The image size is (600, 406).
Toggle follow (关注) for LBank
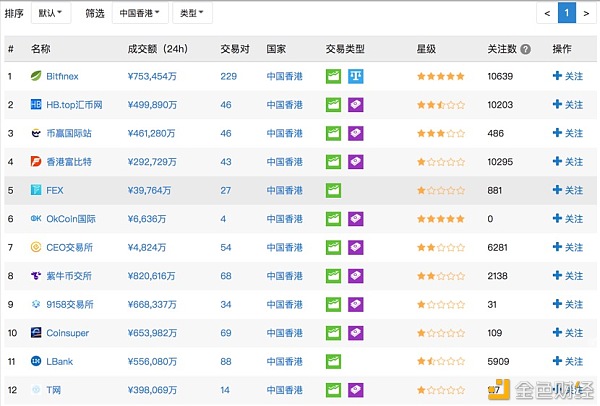point(567,362)
